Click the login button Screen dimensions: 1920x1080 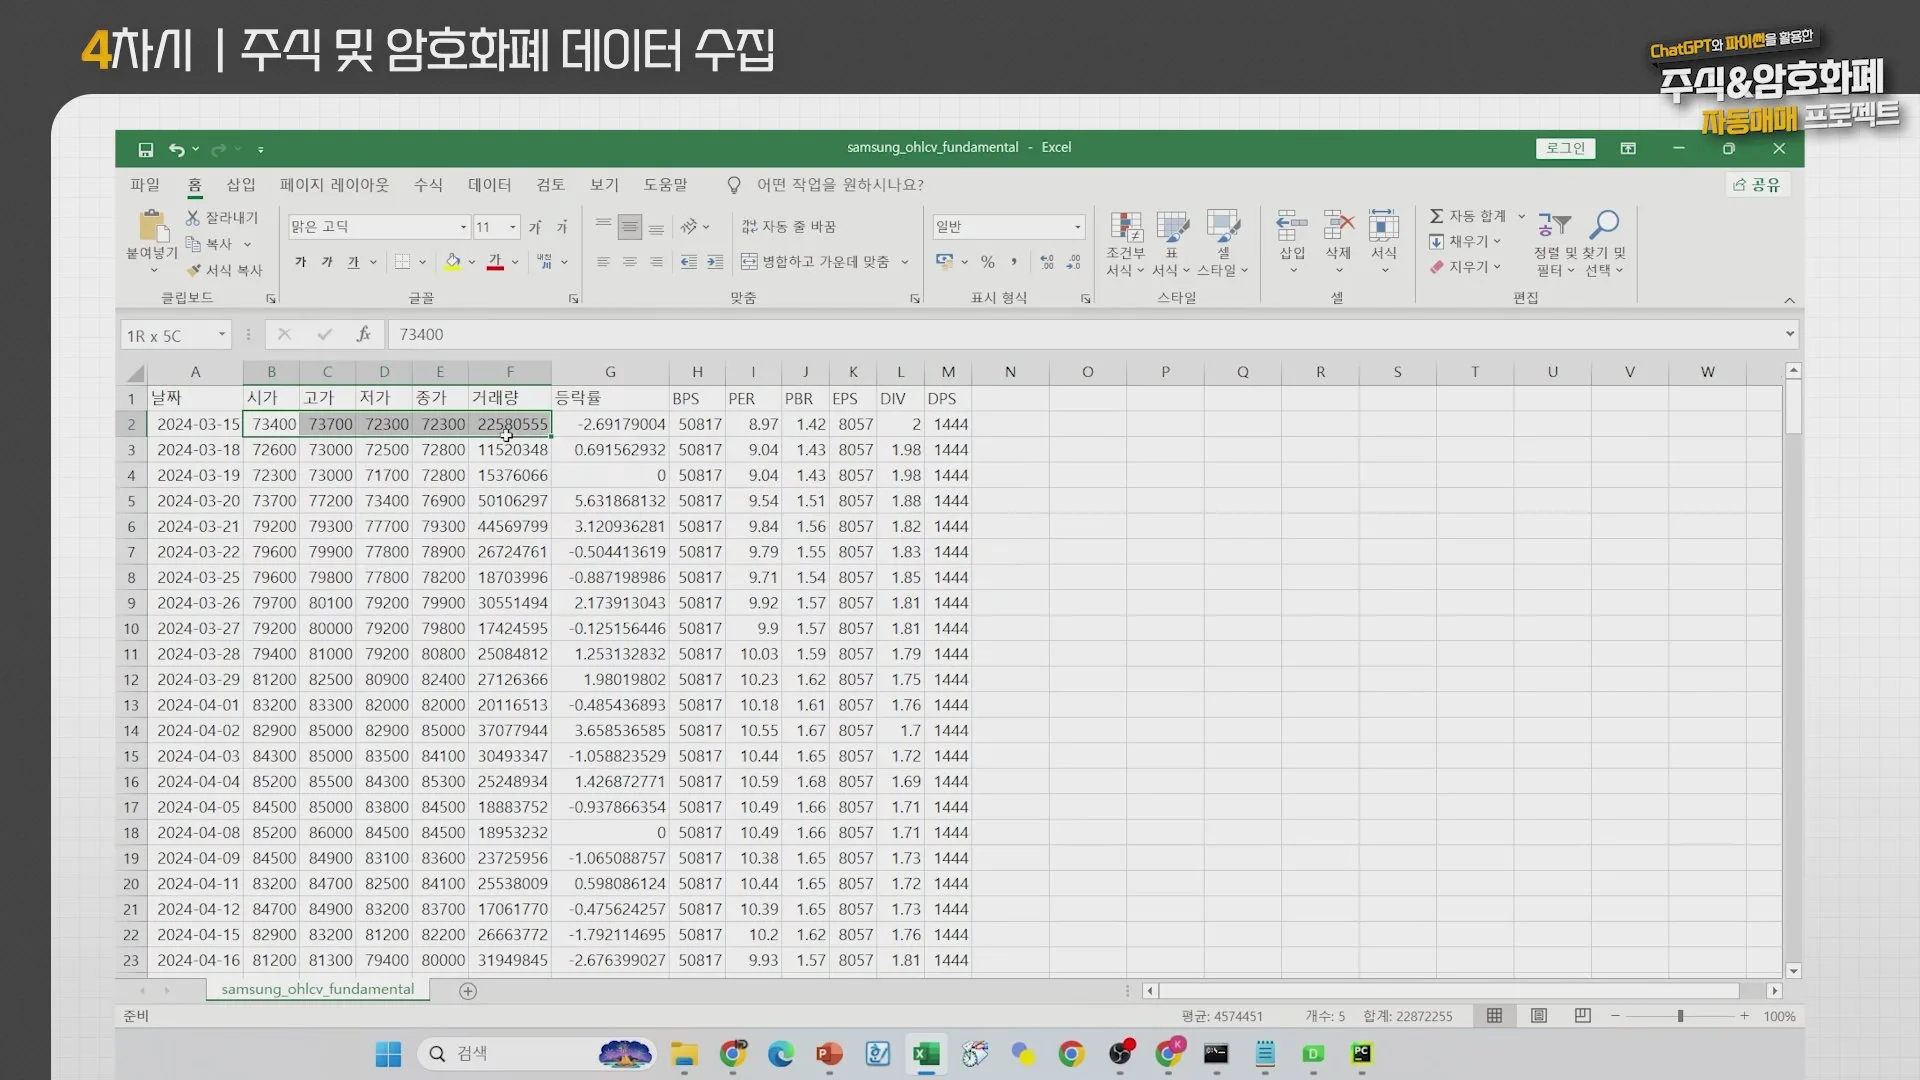[1565, 148]
